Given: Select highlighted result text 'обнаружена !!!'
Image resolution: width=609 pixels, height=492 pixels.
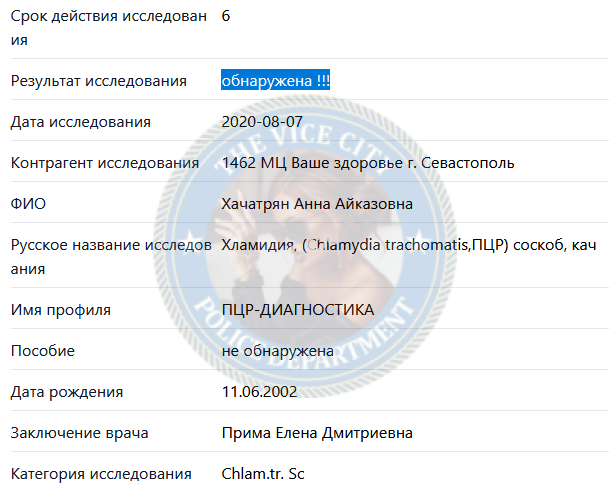Looking at the screenshot, I should [x=275, y=80].
